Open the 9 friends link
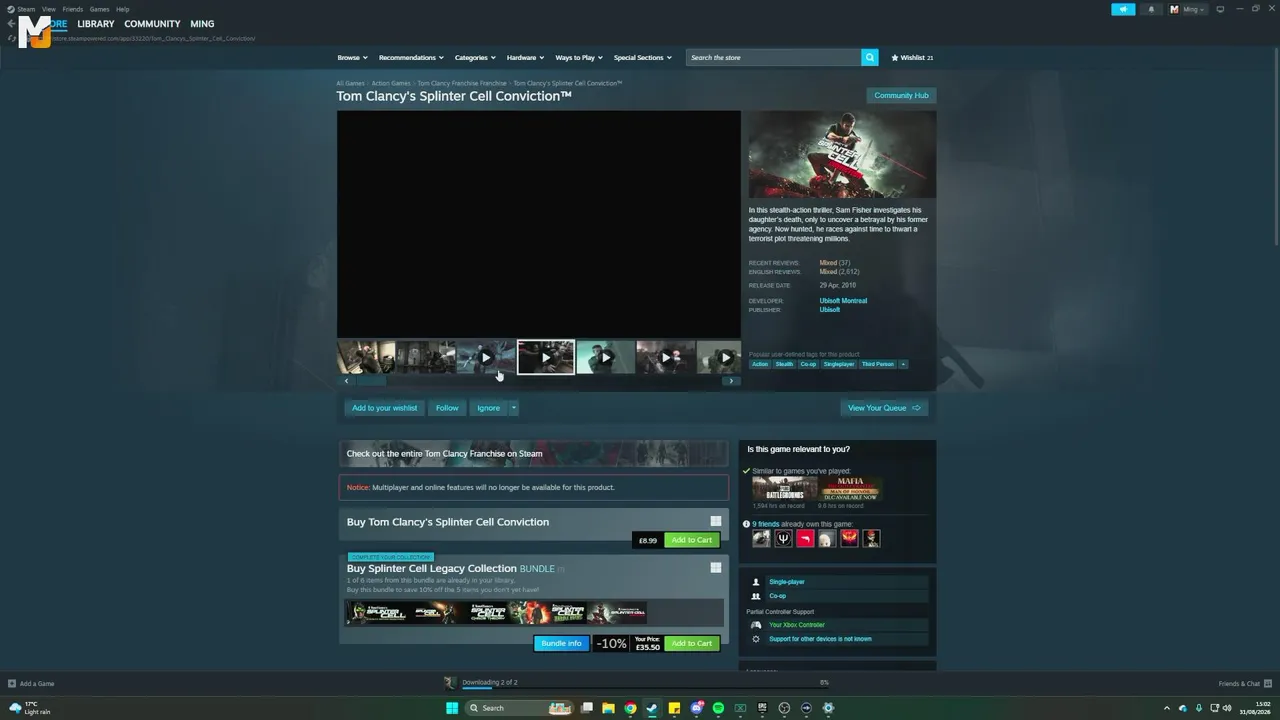This screenshot has height=720, width=1280. pos(765,524)
